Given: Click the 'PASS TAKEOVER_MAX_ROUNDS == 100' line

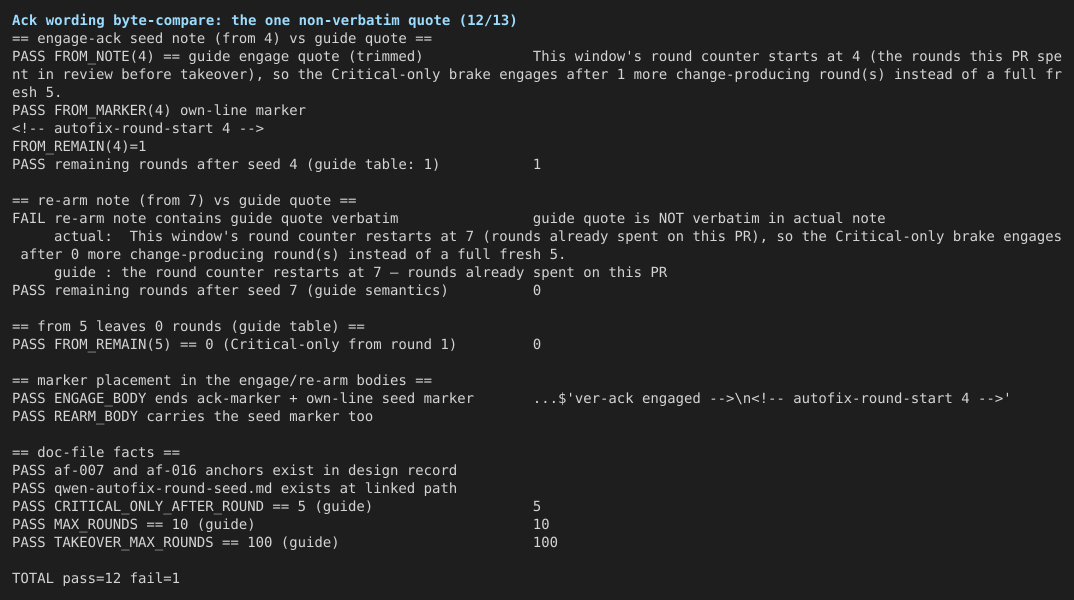Looking at the screenshot, I should (175, 542).
